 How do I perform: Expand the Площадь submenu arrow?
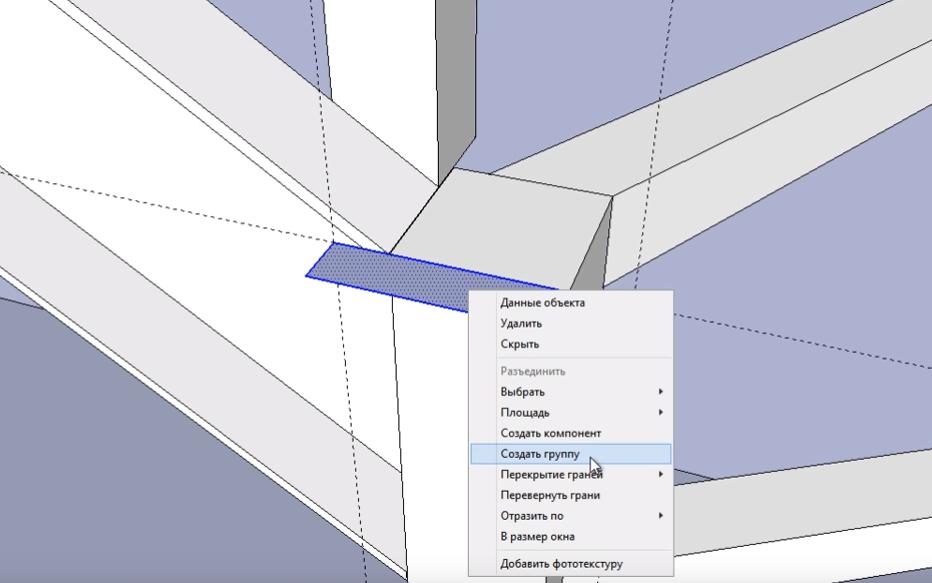coord(661,413)
